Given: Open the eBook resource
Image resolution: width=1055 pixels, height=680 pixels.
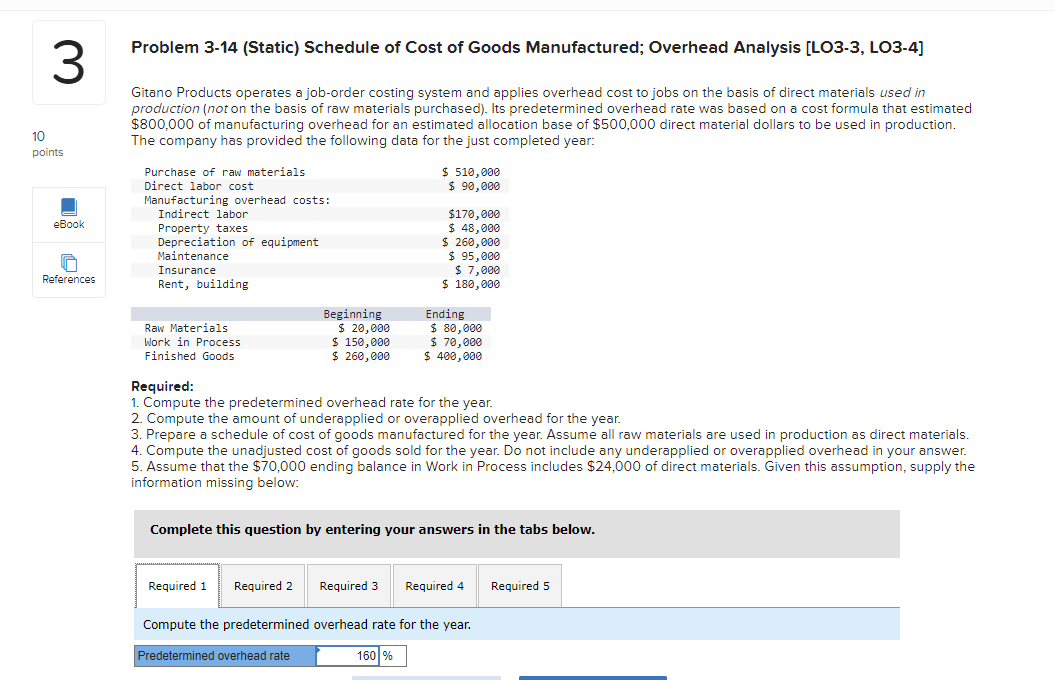Looking at the screenshot, I should 68,214.
